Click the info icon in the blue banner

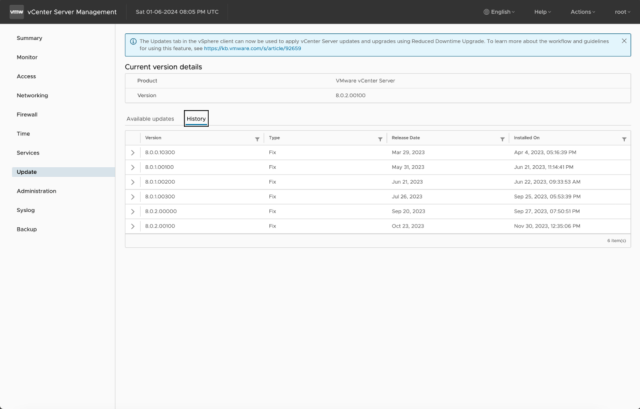point(133,41)
